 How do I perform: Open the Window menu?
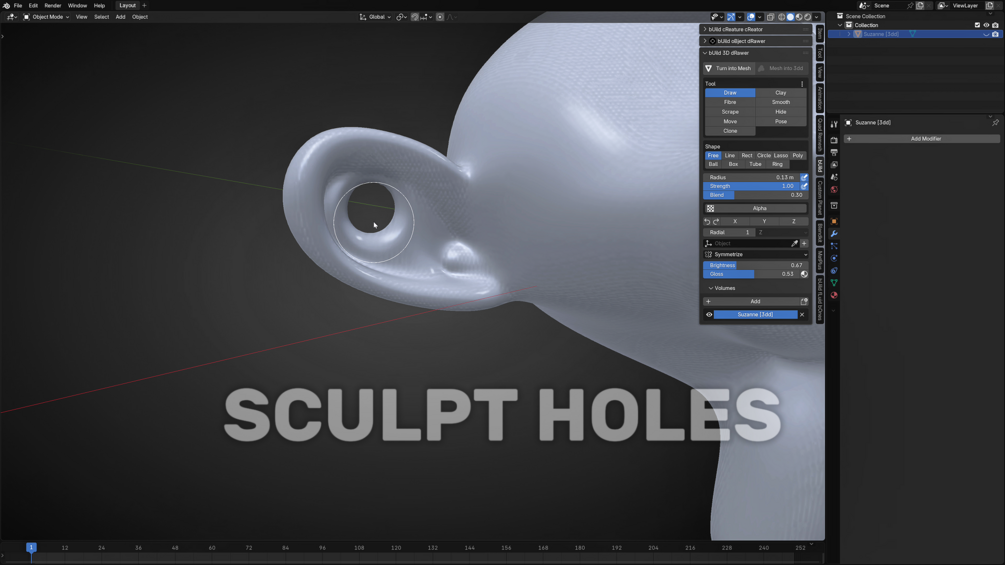(x=78, y=5)
